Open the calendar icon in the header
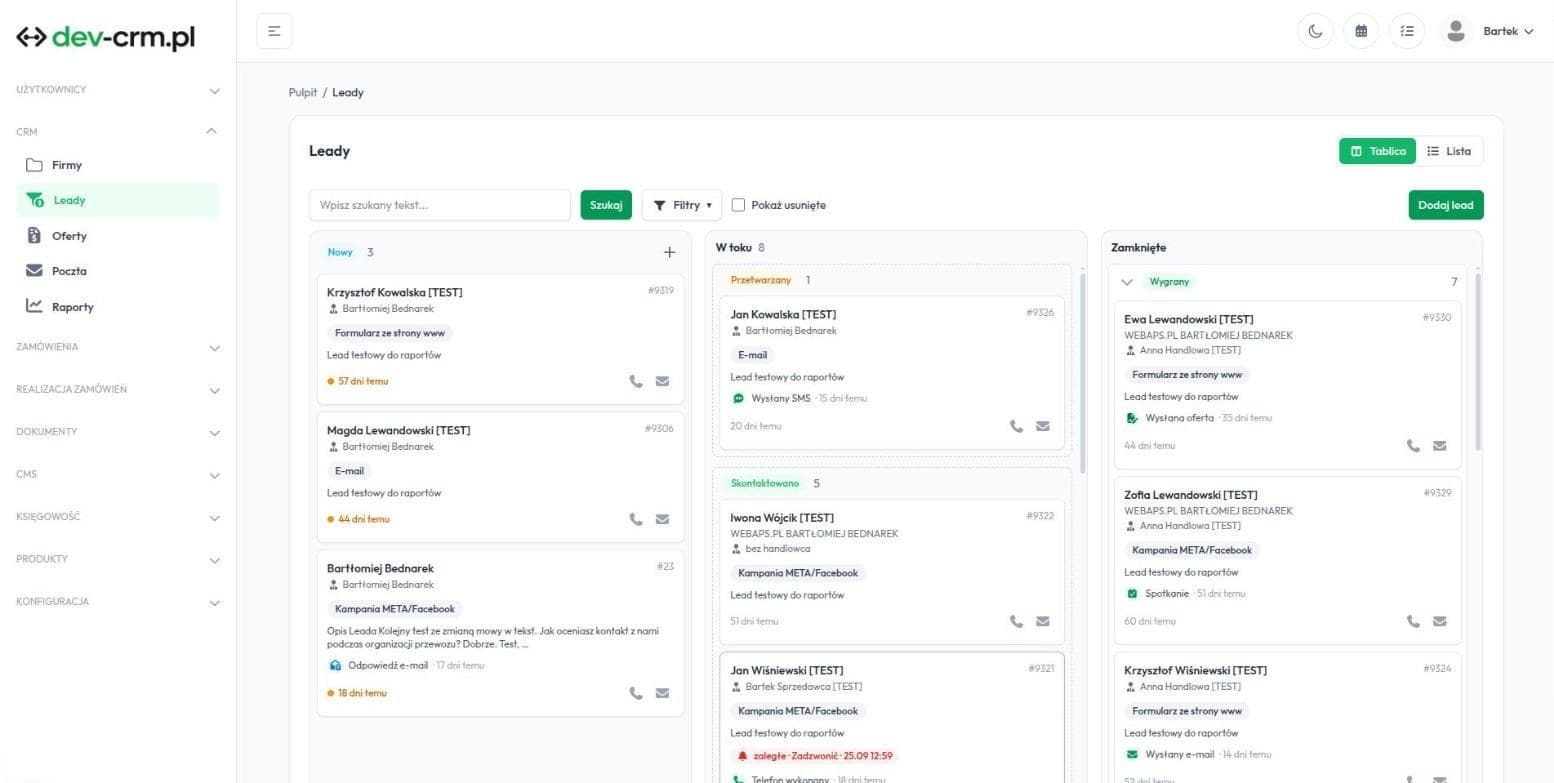Image resolution: width=1554 pixels, height=783 pixels. click(x=1361, y=31)
